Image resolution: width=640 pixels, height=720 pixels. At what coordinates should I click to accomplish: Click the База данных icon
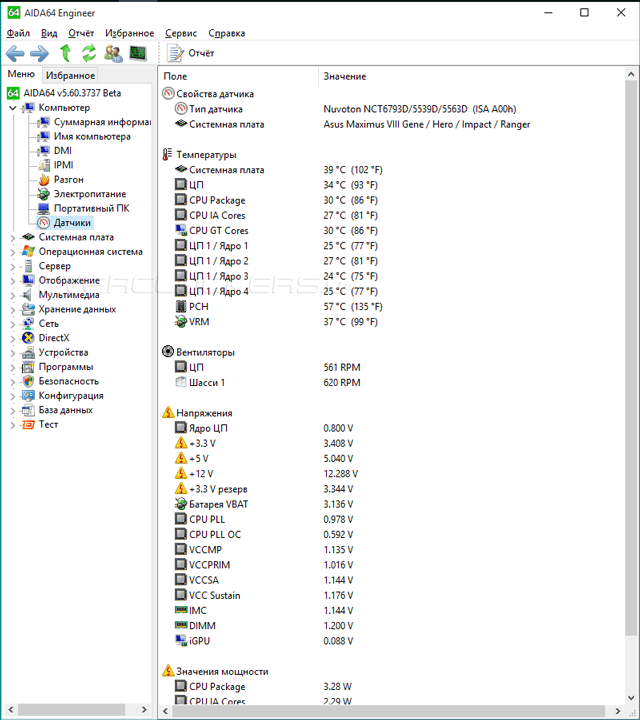coord(28,410)
